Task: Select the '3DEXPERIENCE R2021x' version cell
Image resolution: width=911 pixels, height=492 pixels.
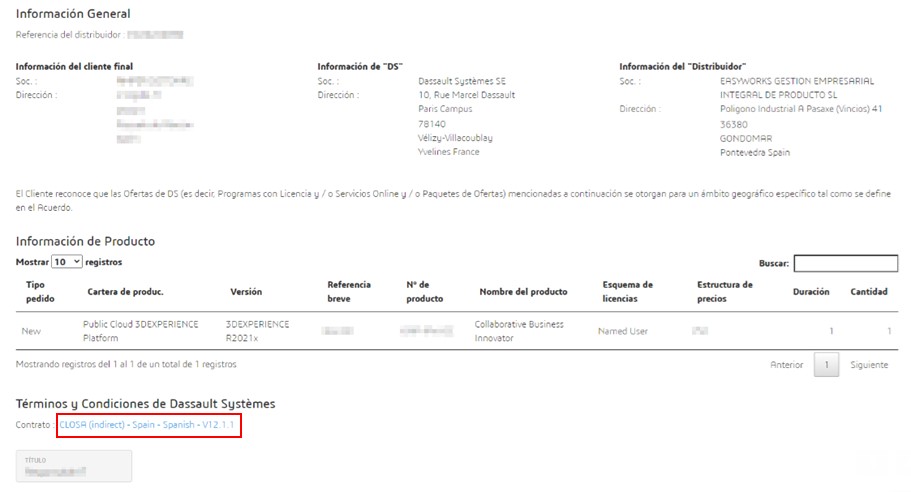Action: click(257, 331)
